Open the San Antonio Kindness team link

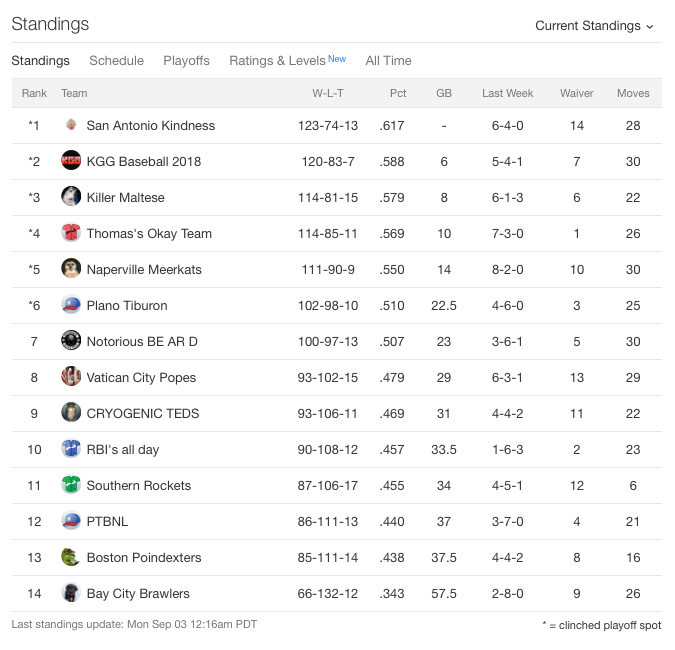coord(151,126)
